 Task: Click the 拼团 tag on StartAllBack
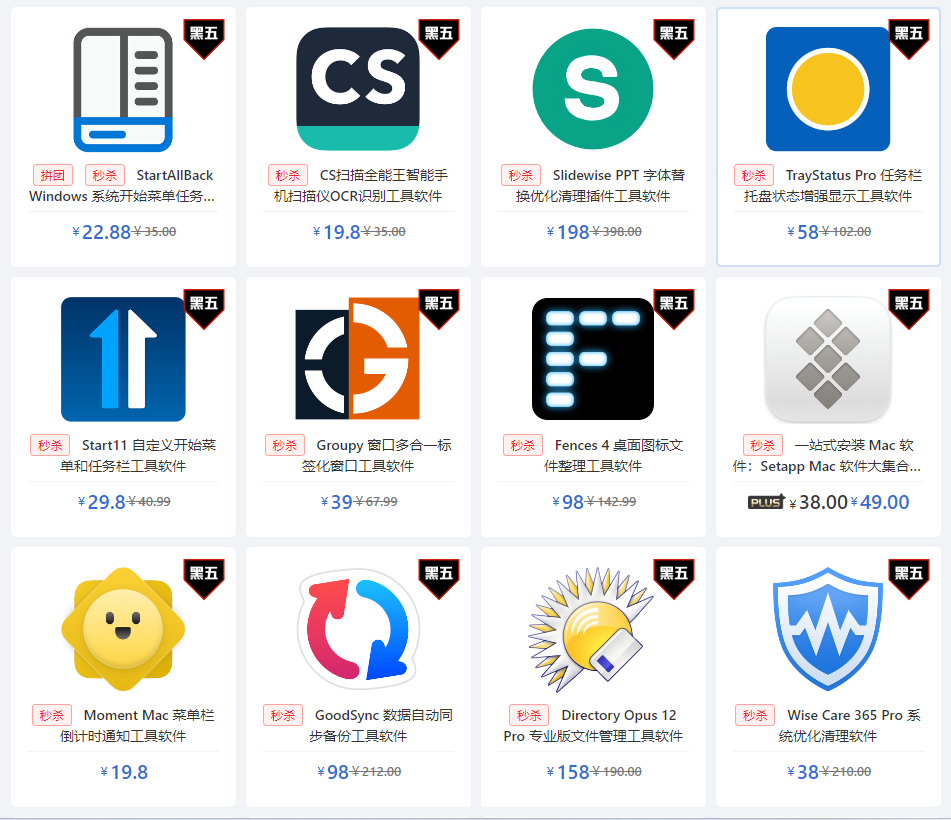pyautogui.click(x=53, y=175)
